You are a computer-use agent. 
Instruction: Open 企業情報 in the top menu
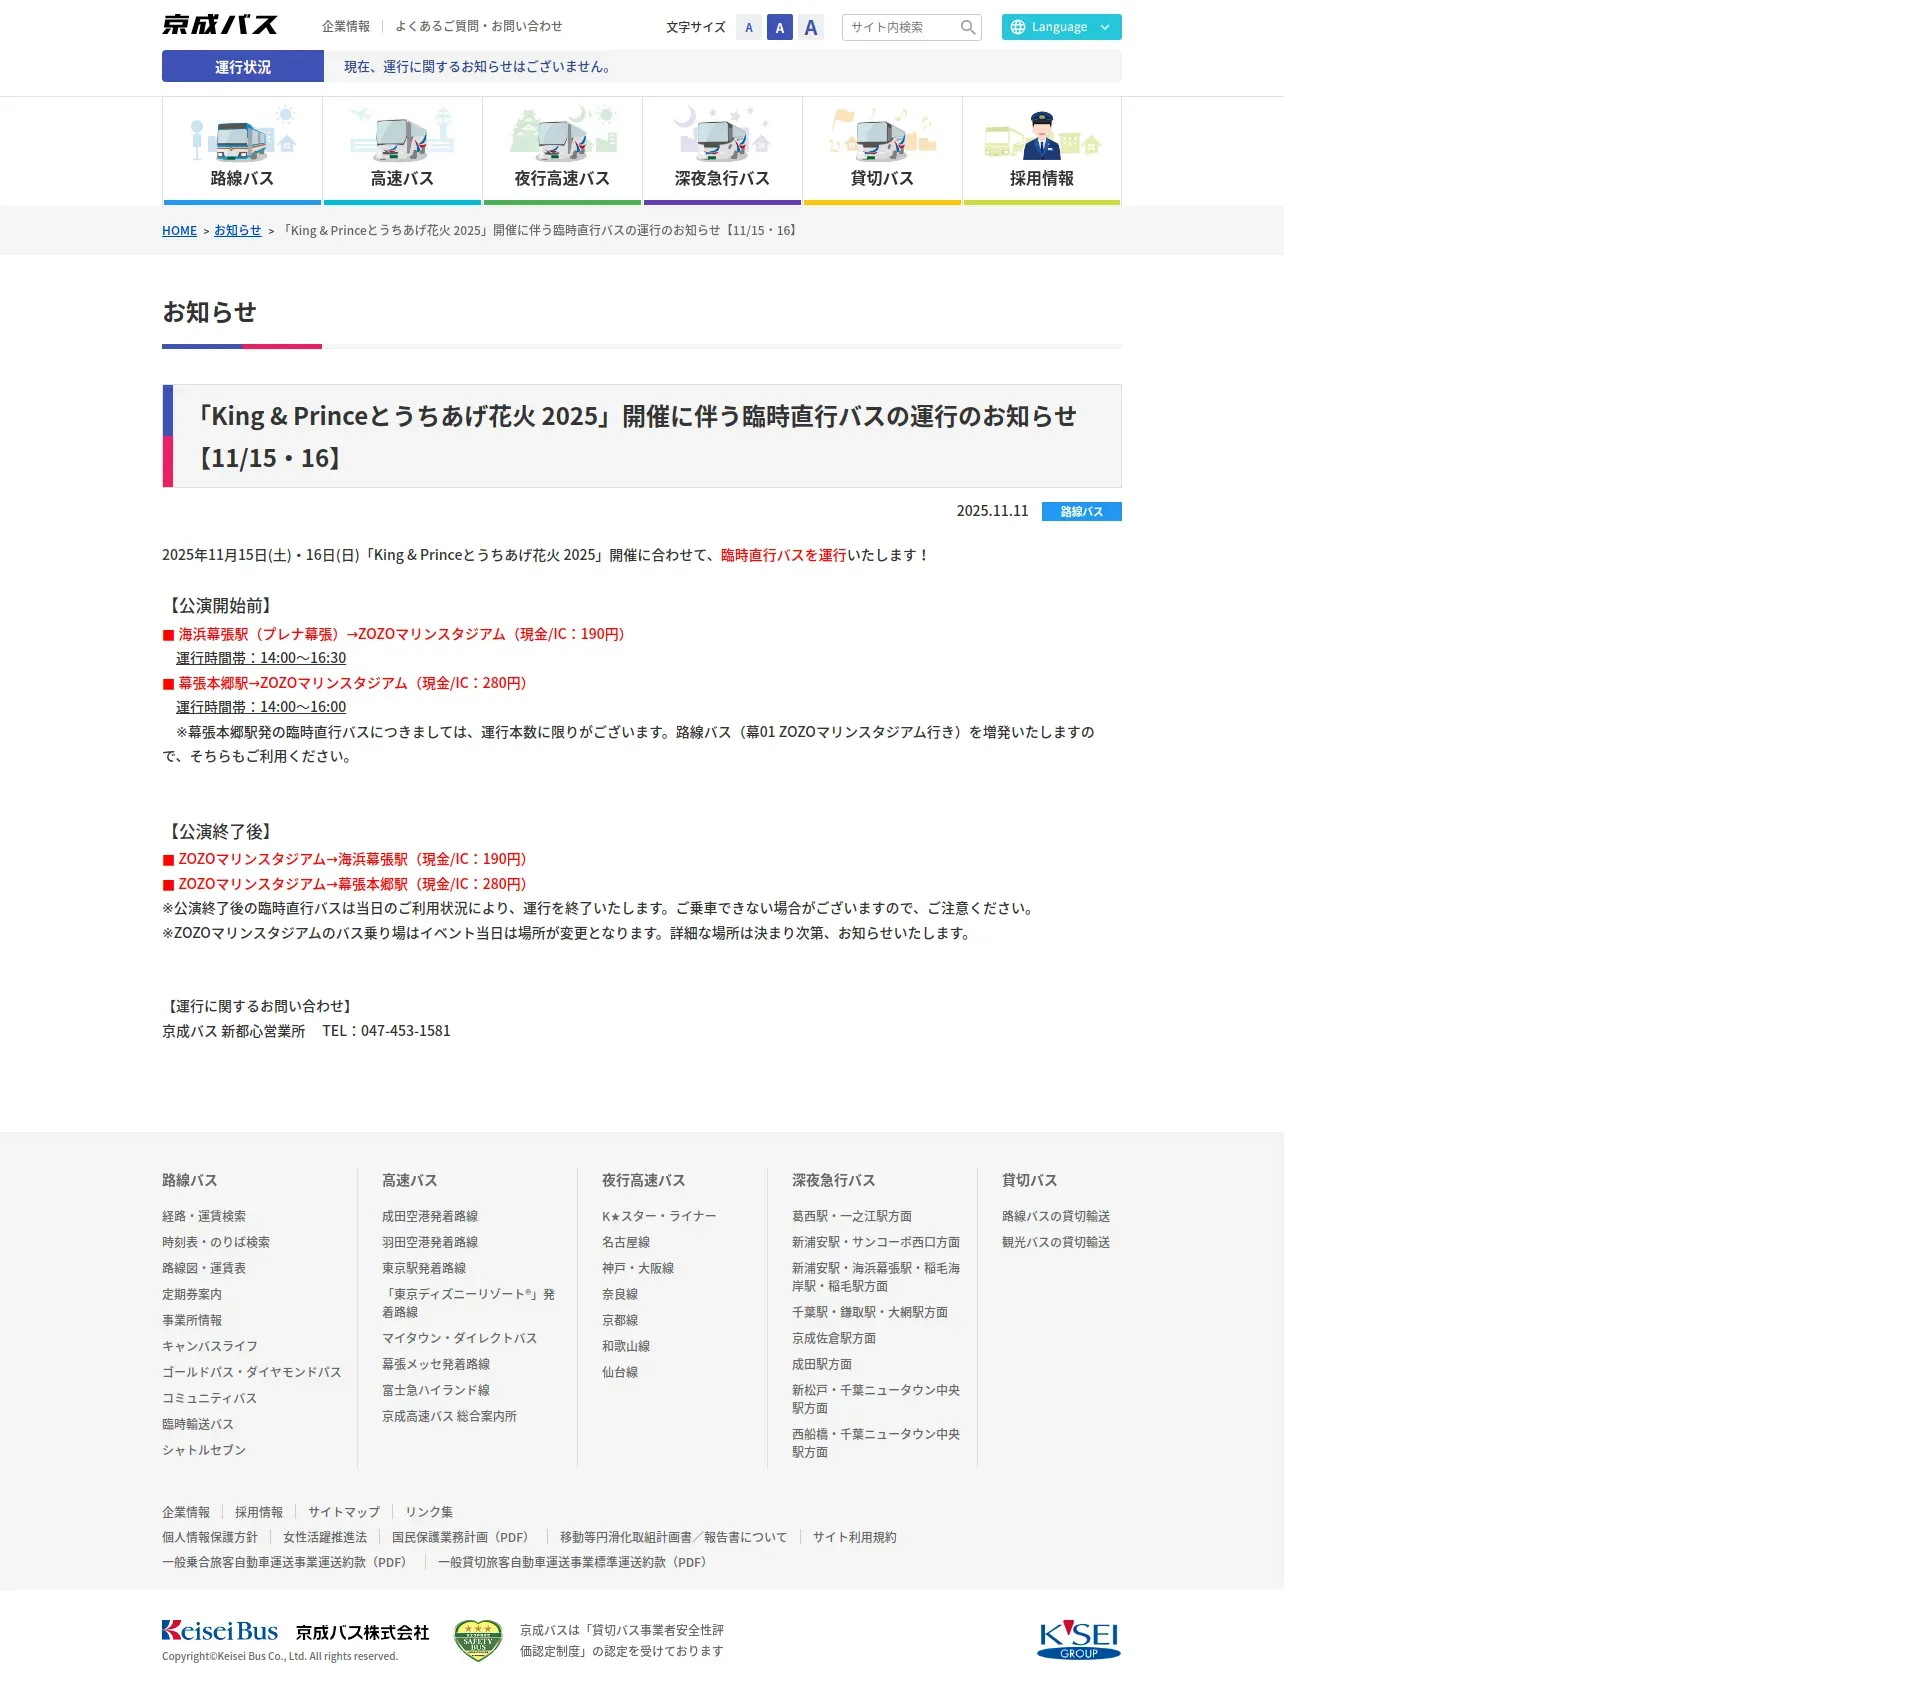pos(346,27)
